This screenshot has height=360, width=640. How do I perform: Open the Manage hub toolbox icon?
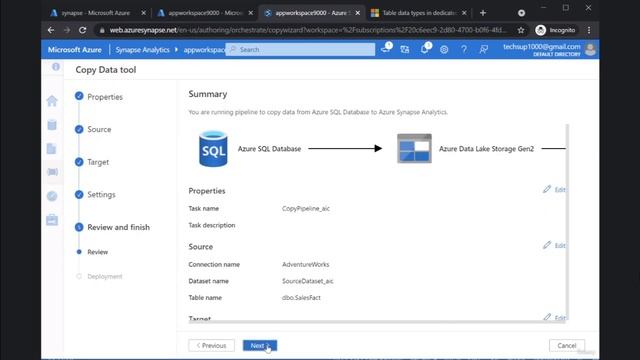[52, 220]
